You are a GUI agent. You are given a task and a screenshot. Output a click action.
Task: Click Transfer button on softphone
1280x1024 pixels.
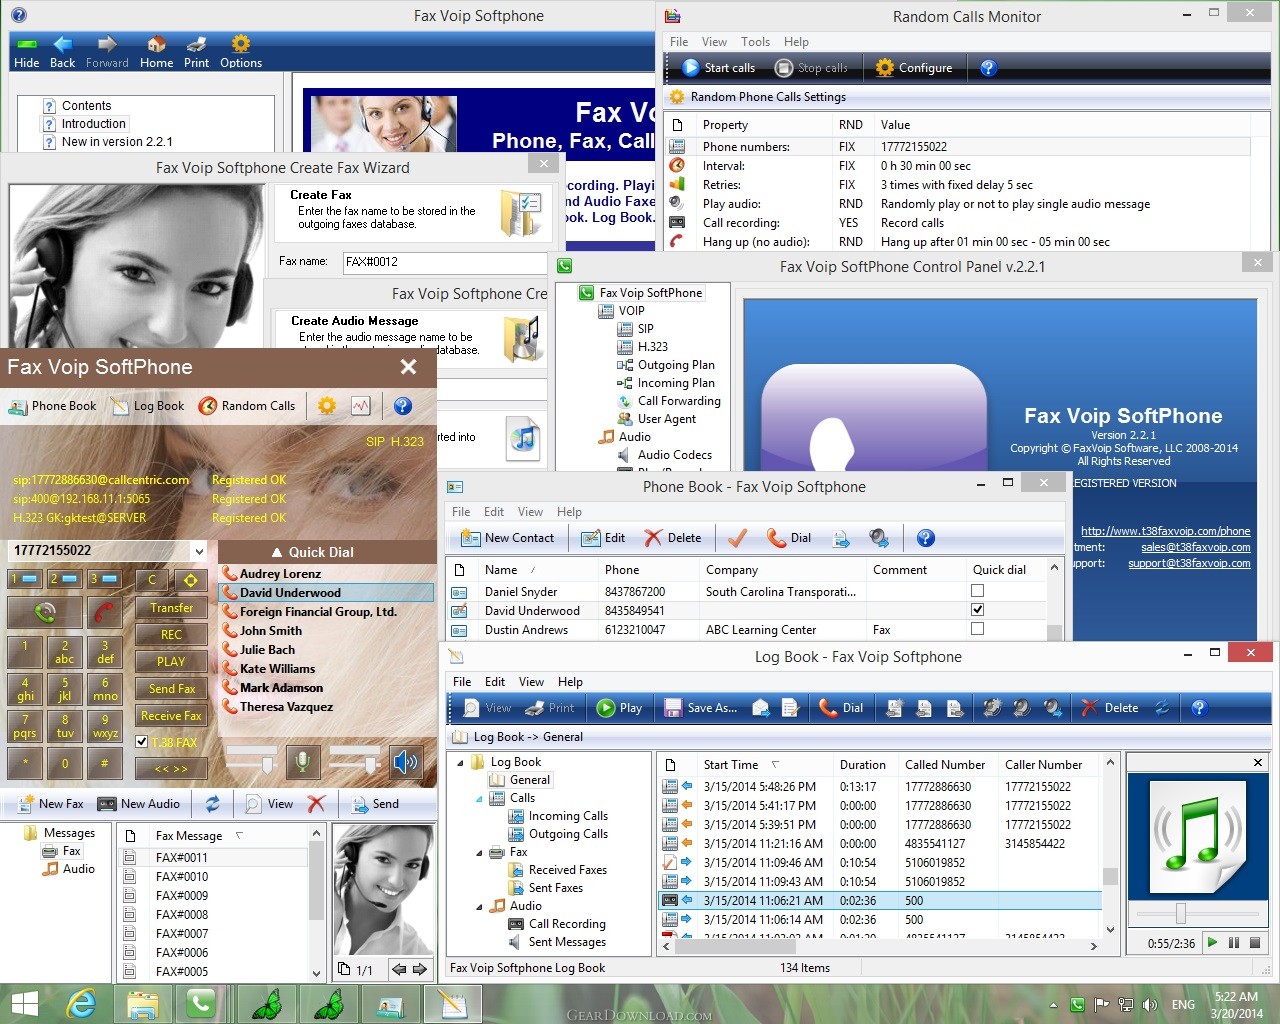tap(171, 607)
